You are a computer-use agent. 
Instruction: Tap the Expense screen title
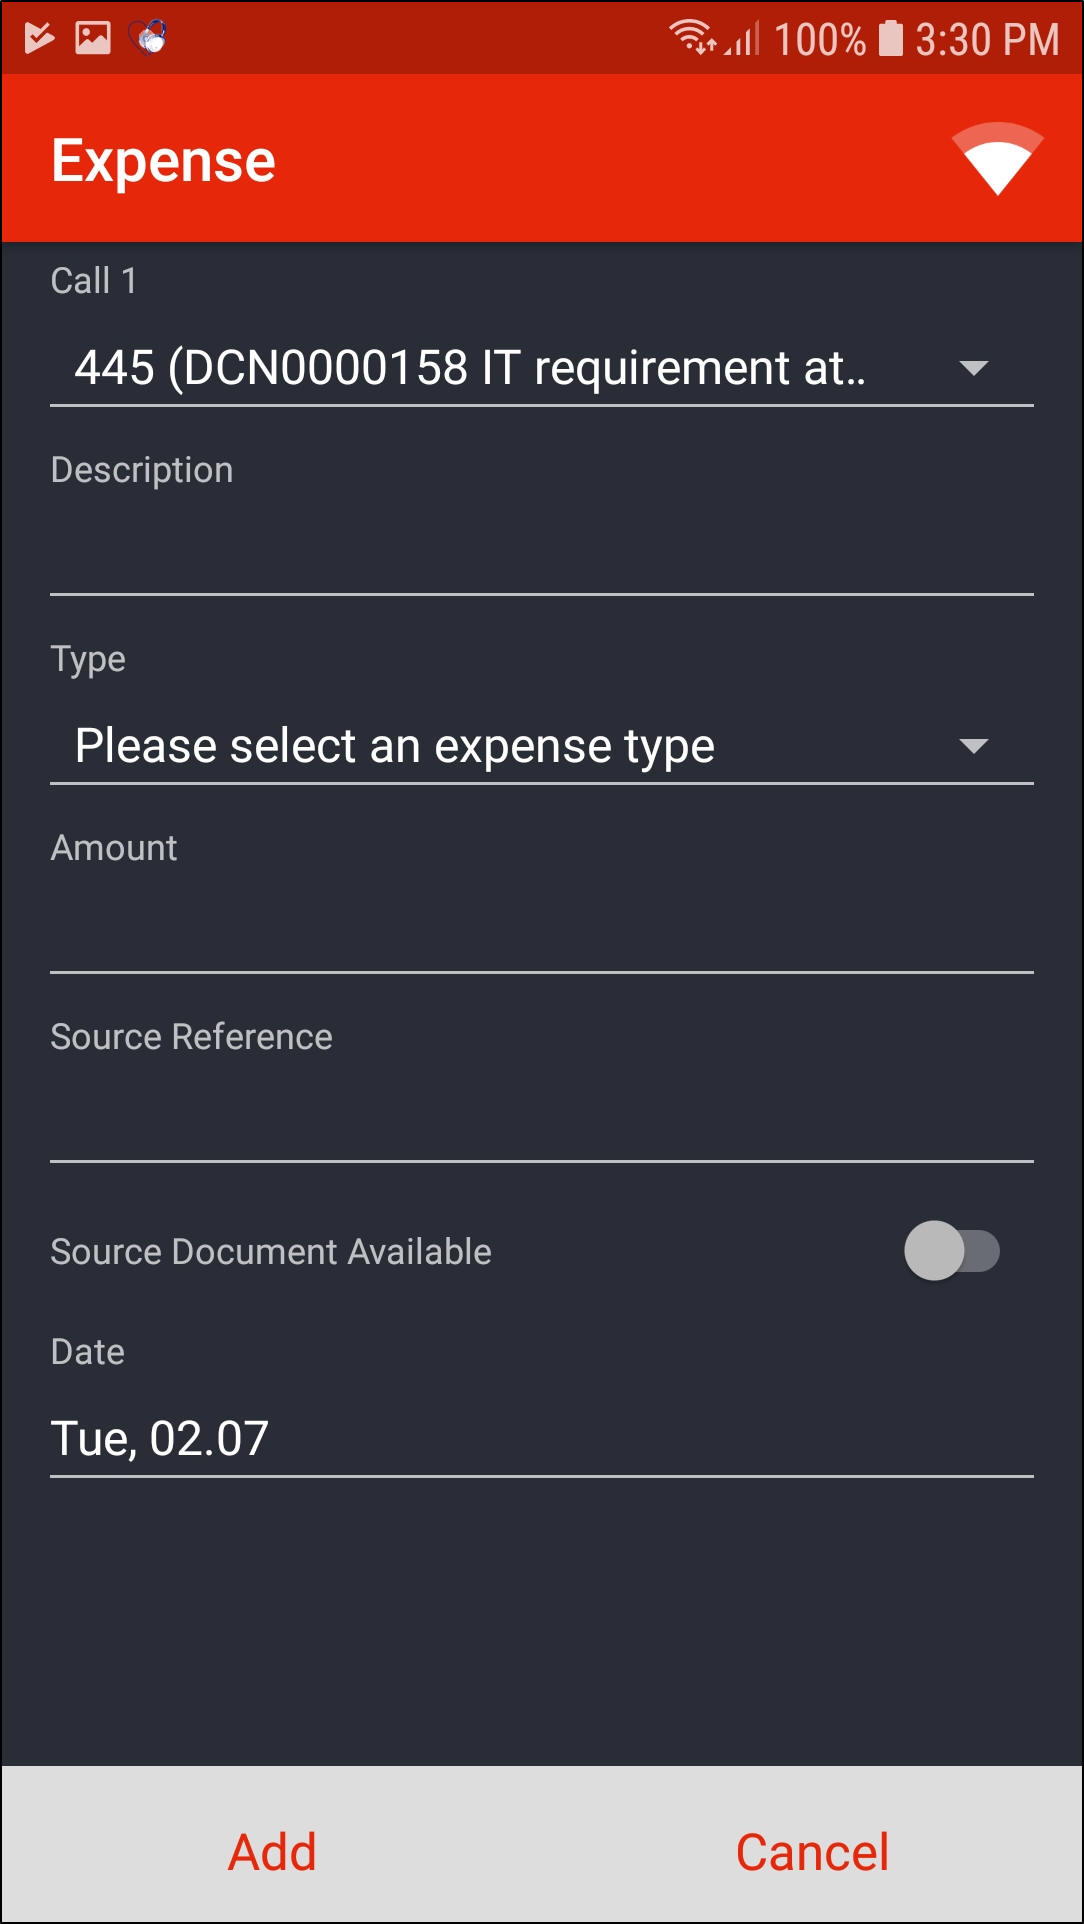click(163, 160)
